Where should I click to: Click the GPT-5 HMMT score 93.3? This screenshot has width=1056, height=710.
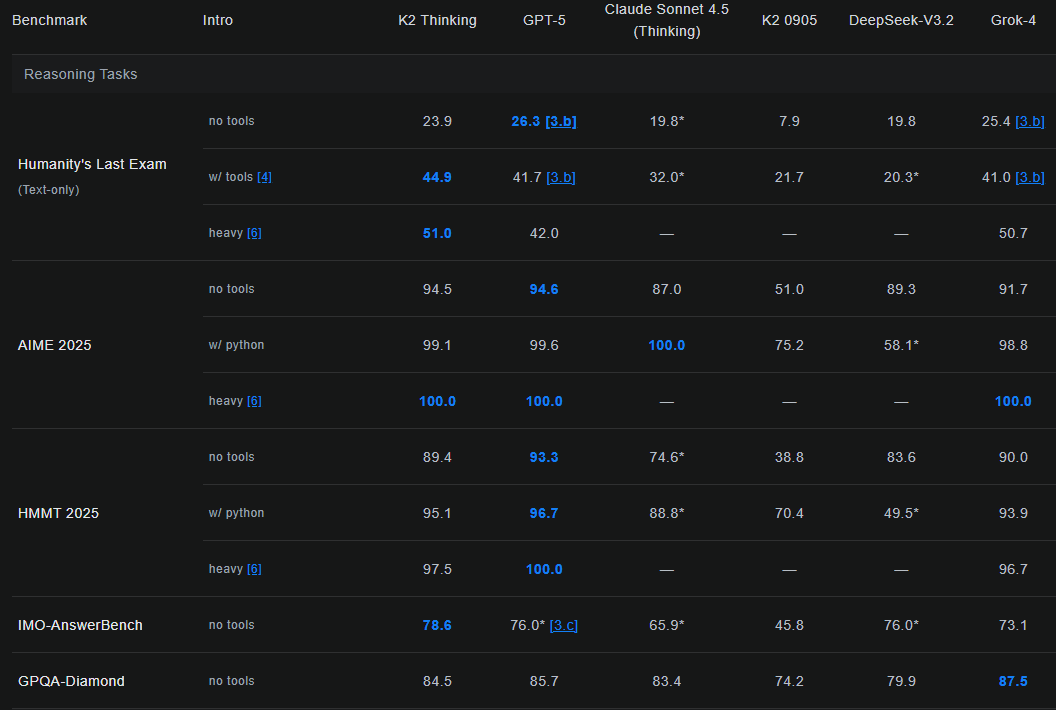[544, 457]
